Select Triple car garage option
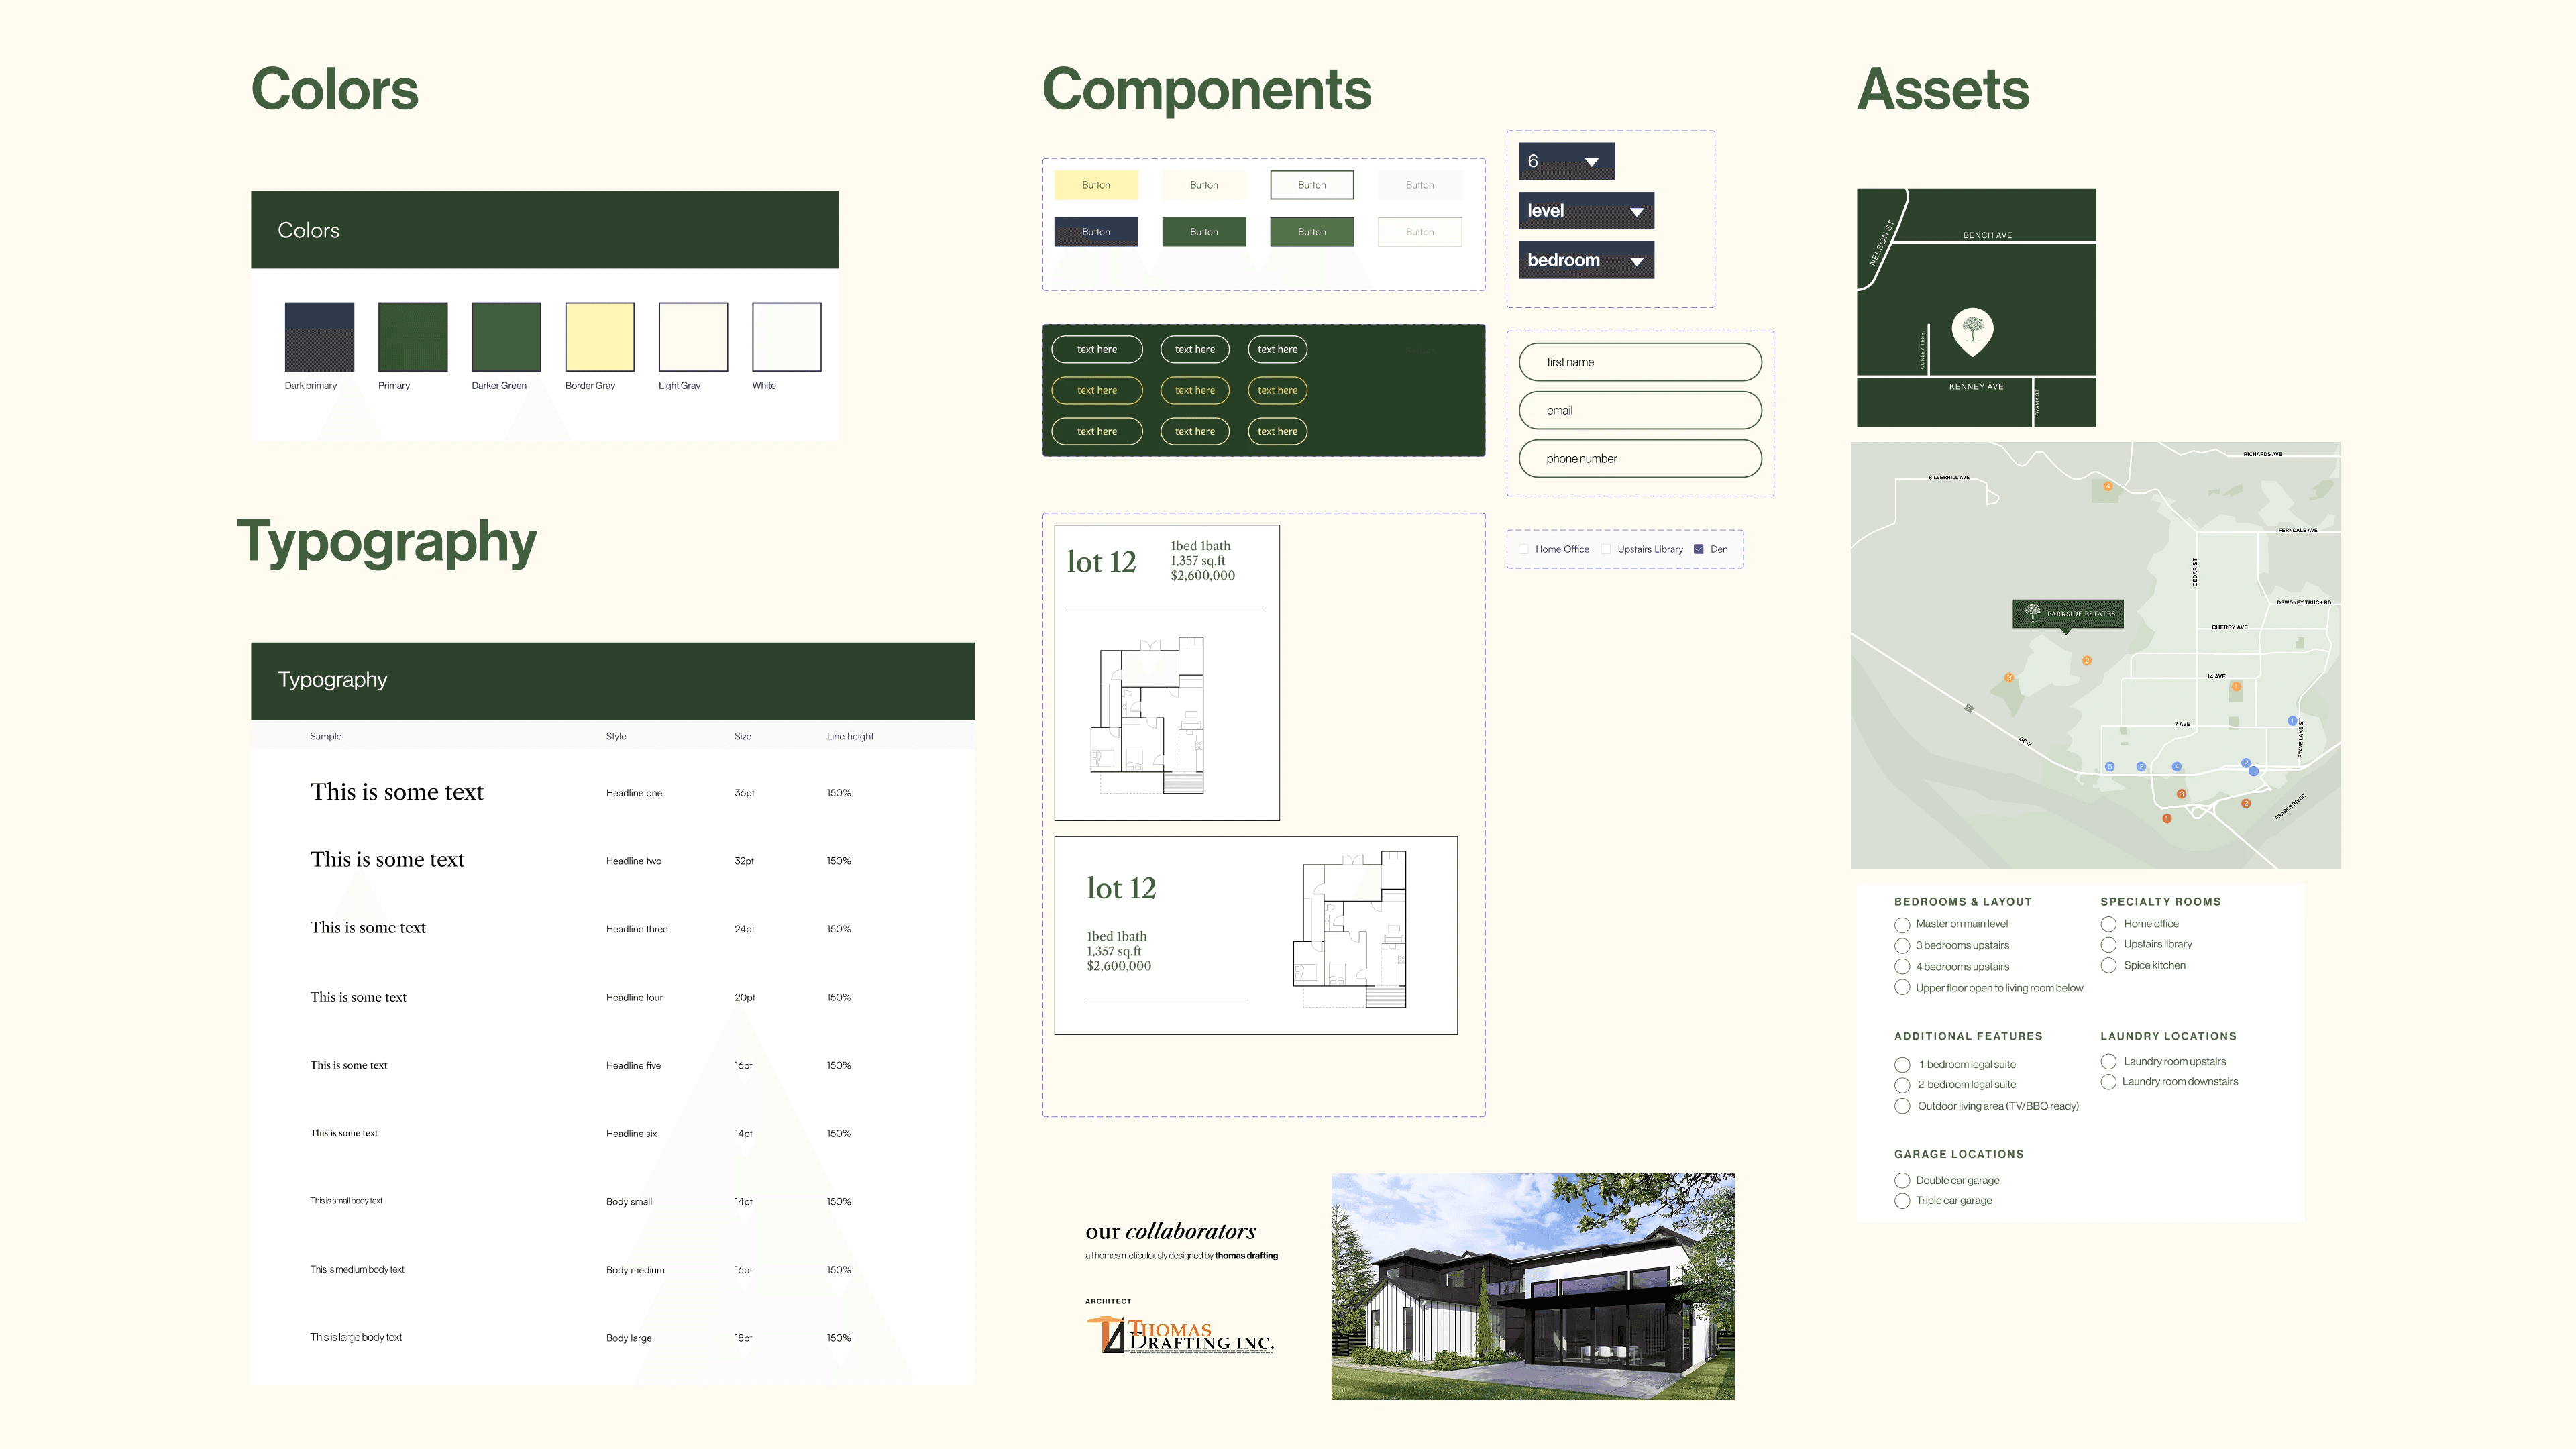The image size is (2576, 1449). (x=1902, y=1201)
